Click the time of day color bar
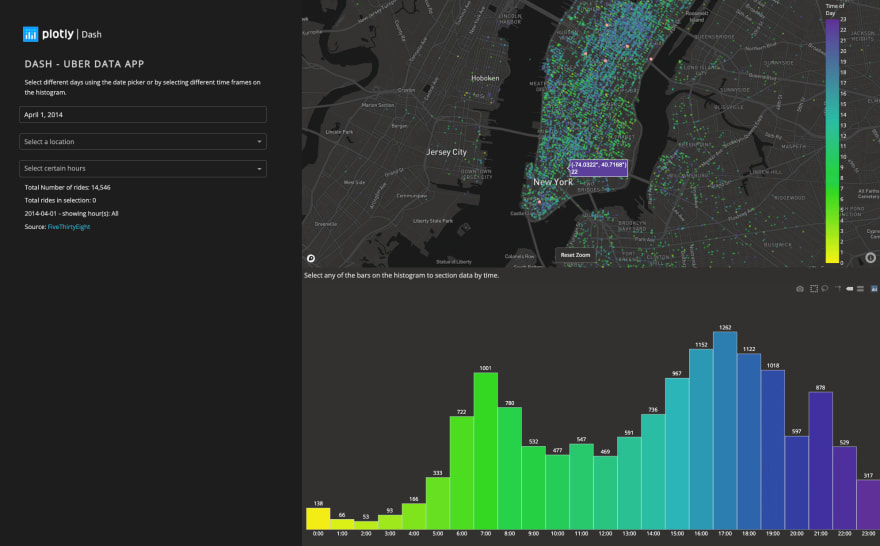The height and width of the screenshot is (546, 880). (832, 141)
